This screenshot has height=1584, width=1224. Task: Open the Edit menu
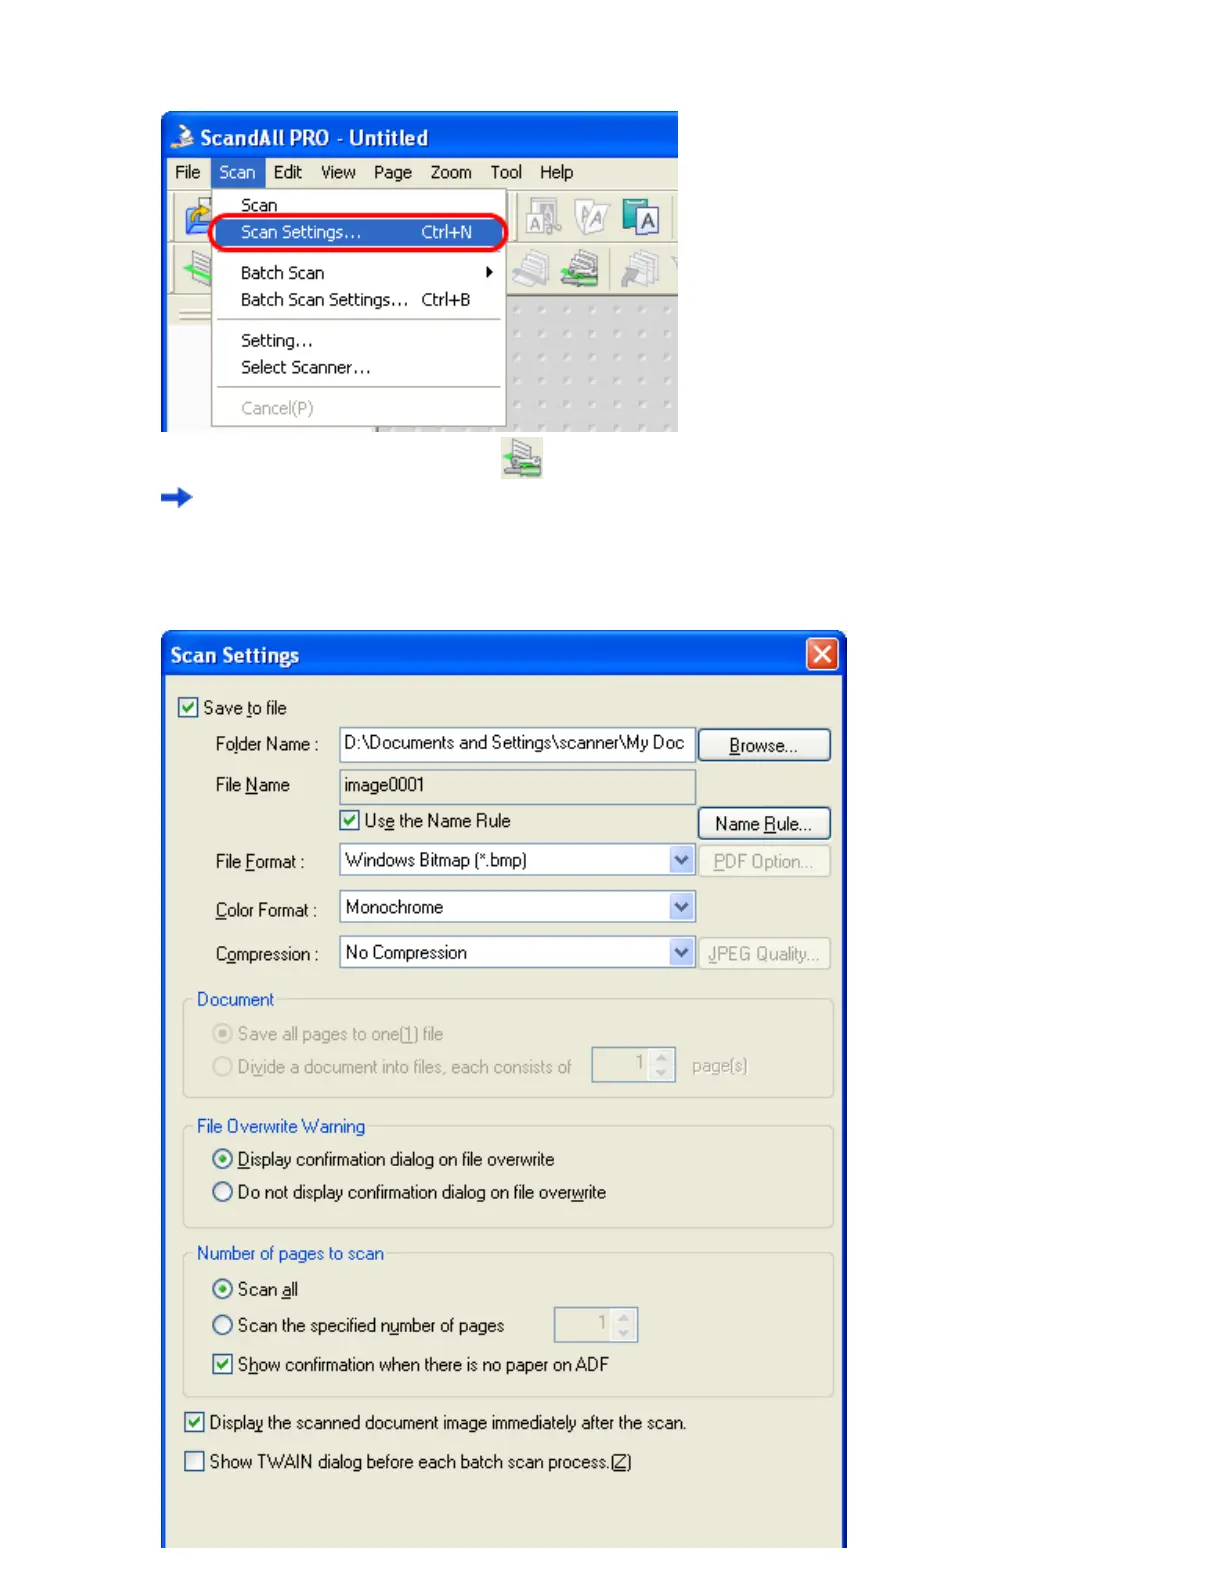[x=288, y=172]
